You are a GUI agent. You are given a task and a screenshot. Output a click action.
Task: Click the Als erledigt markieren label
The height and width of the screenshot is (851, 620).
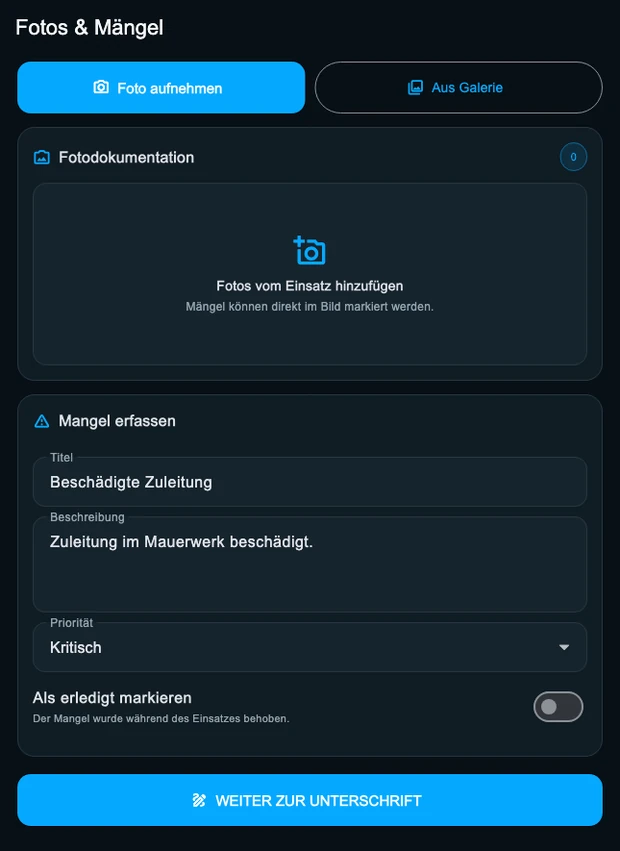(x=112, y=698)
